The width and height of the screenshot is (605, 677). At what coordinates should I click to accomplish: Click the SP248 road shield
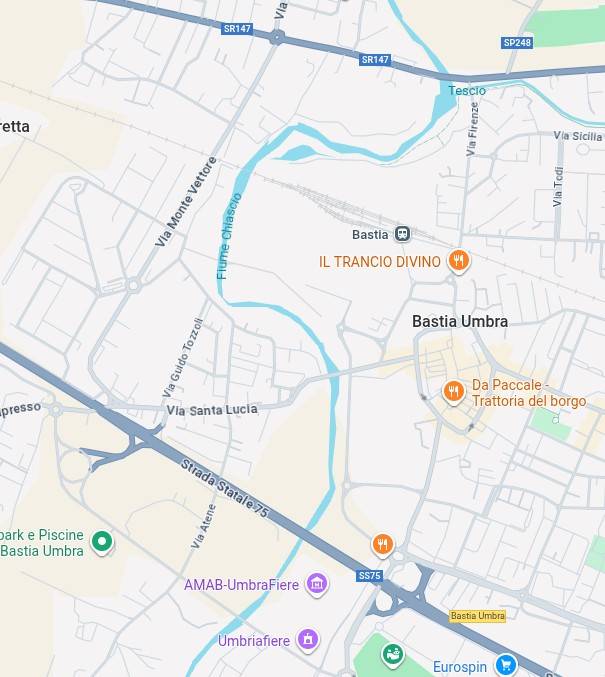pyautogui.click(x=517, y=42)
